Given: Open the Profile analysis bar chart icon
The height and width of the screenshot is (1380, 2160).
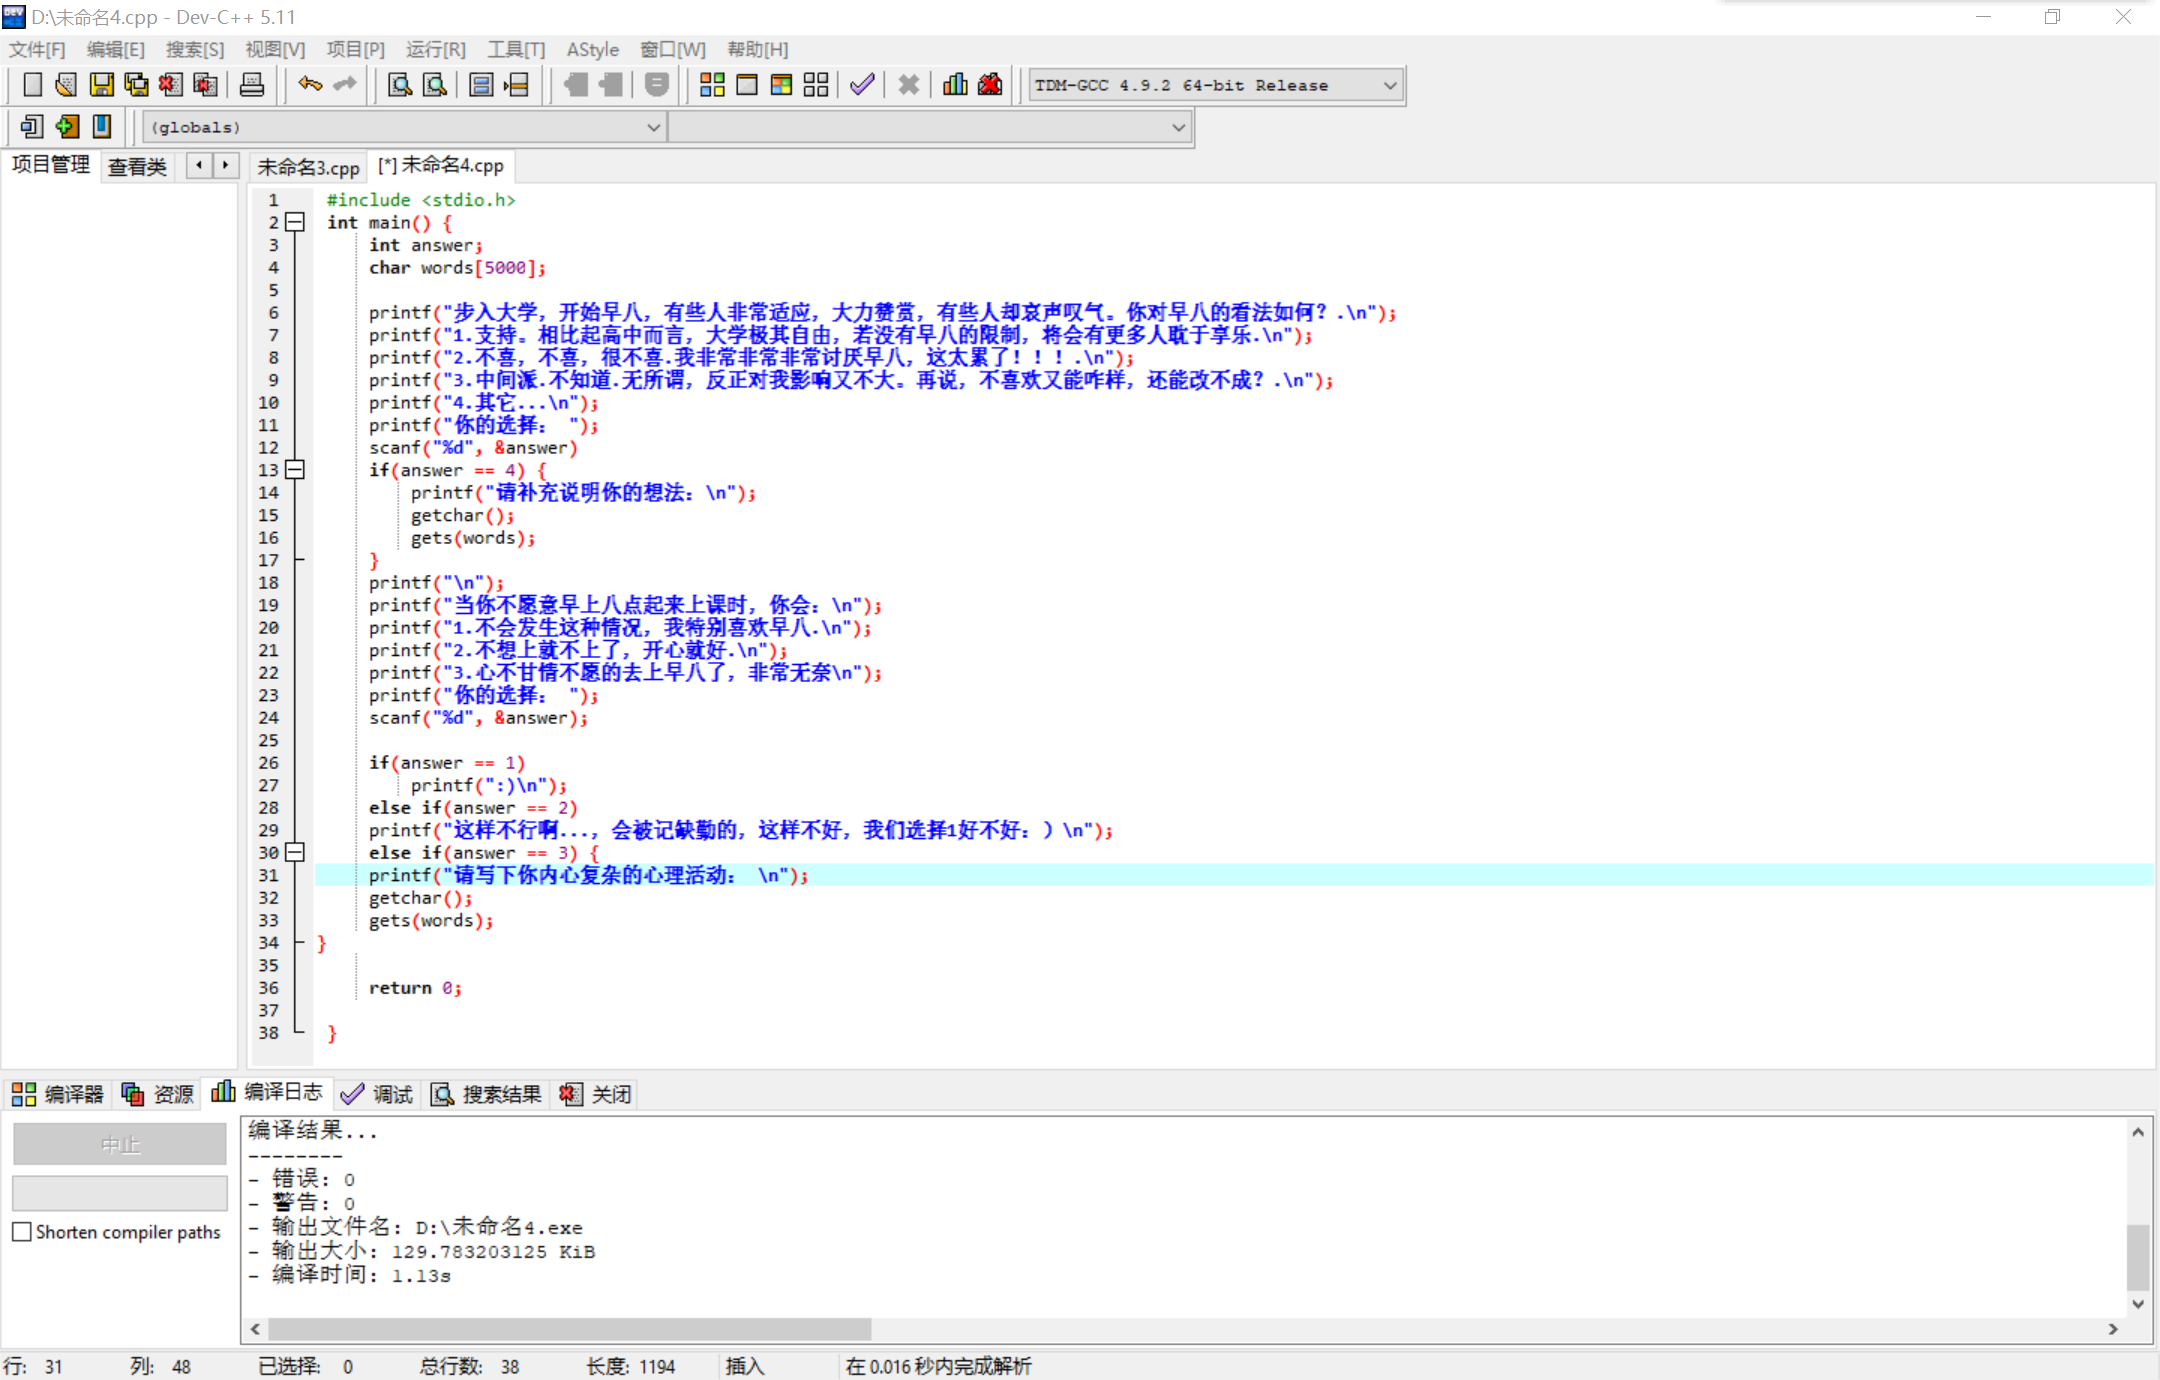Looking at the screenshot, I should tap(955, 85).
